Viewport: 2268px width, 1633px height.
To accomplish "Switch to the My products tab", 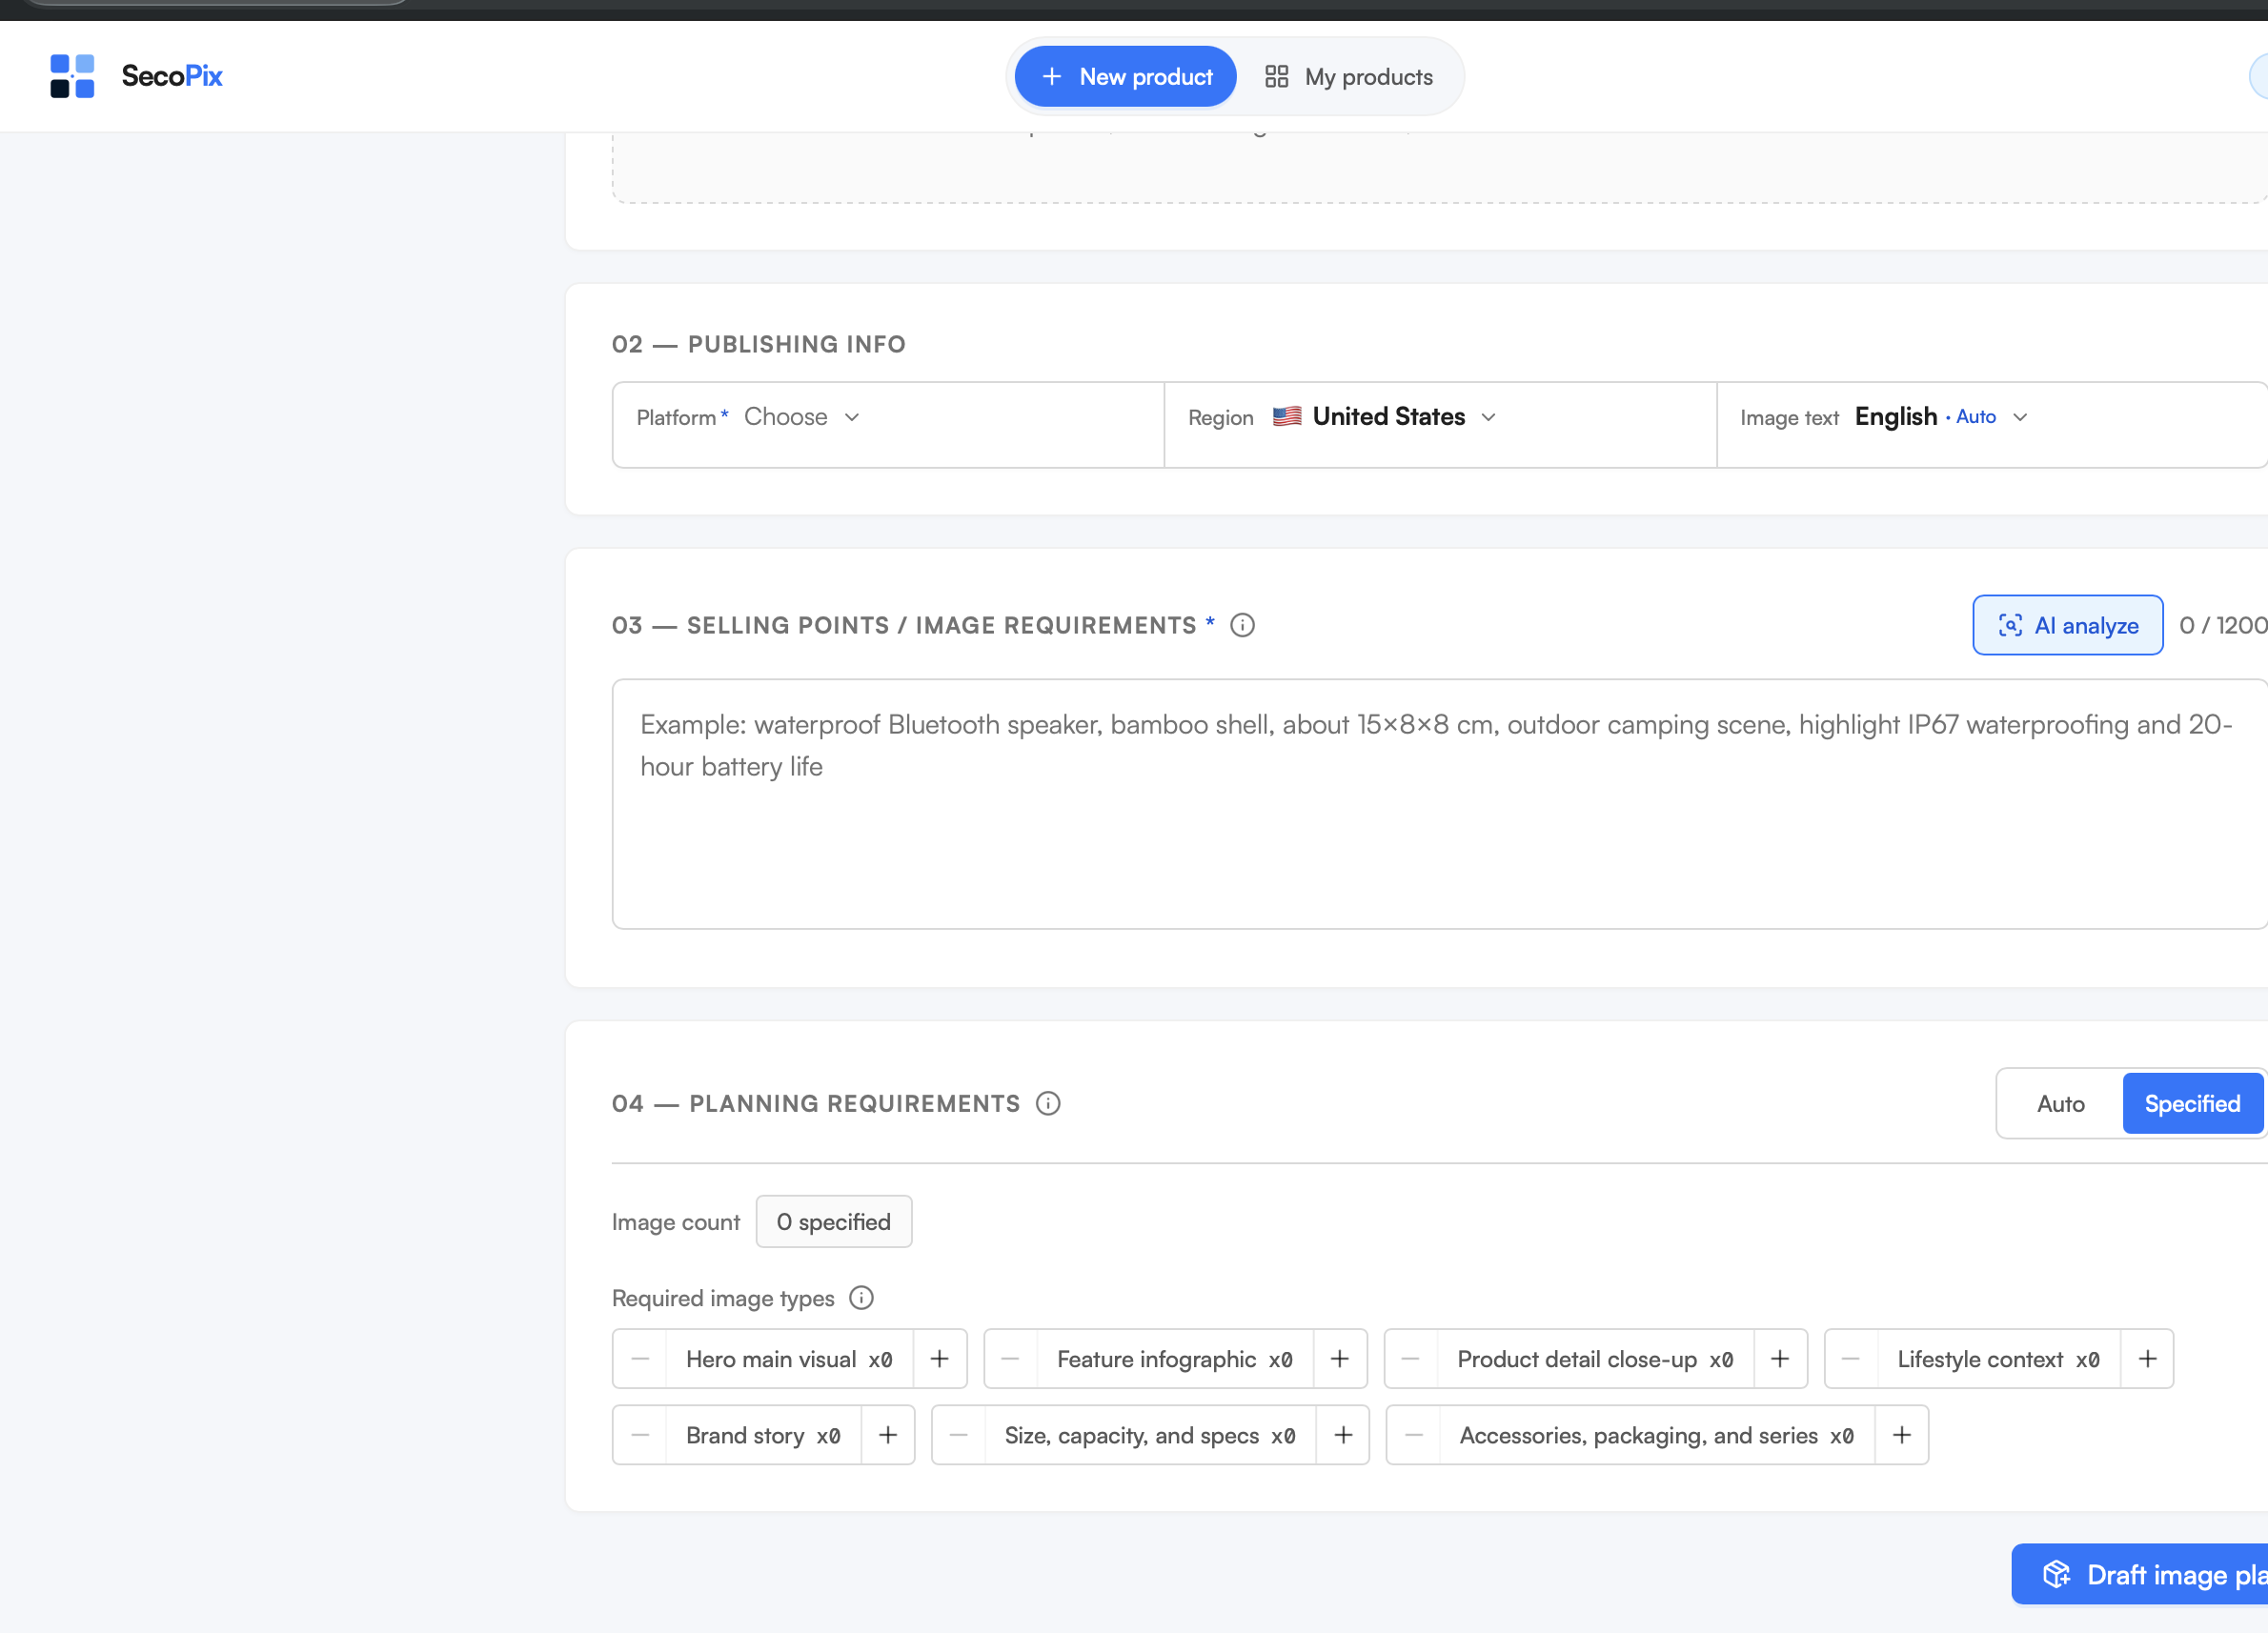I will 1348,76.
